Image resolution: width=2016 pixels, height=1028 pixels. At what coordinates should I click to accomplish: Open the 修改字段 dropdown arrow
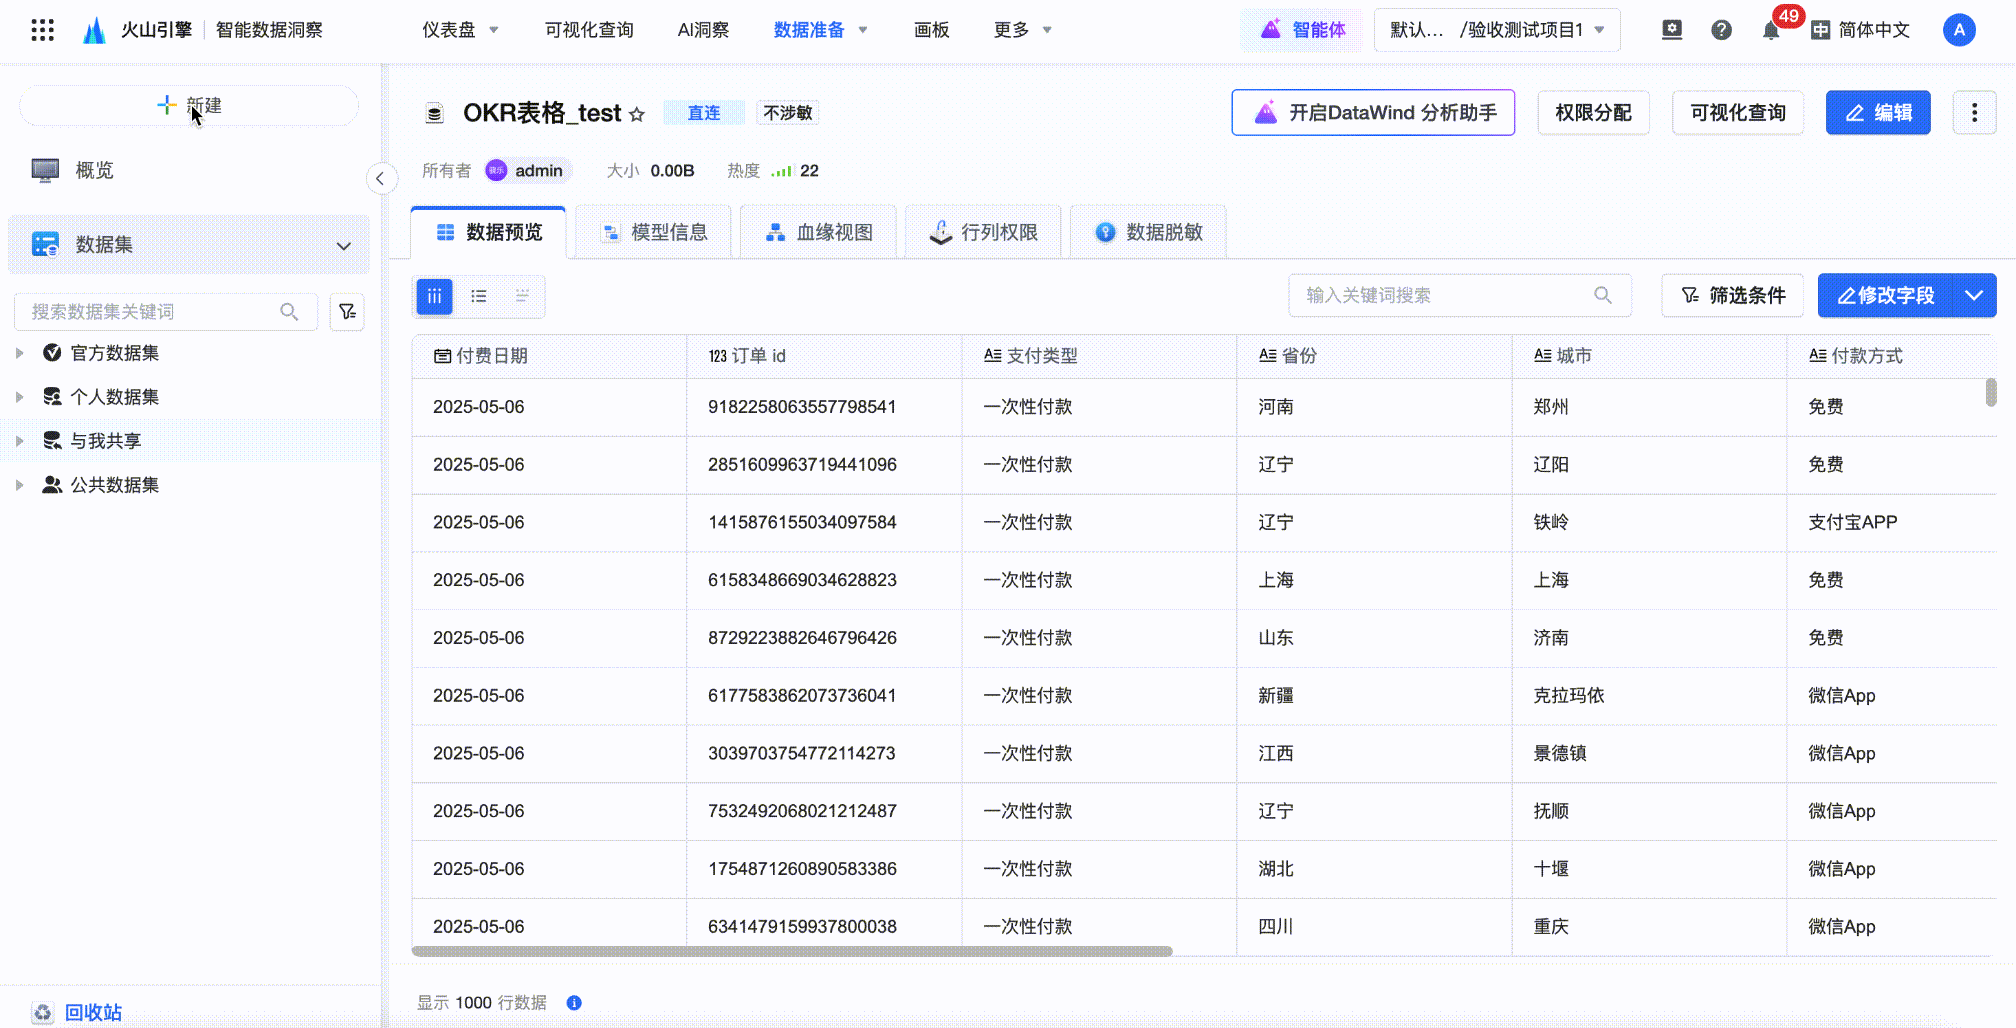click(1974, 295)
